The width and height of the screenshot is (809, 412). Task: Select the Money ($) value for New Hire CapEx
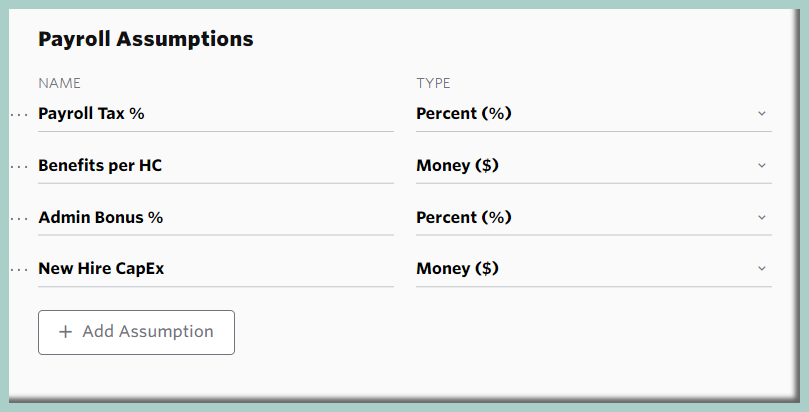[457, 269]
